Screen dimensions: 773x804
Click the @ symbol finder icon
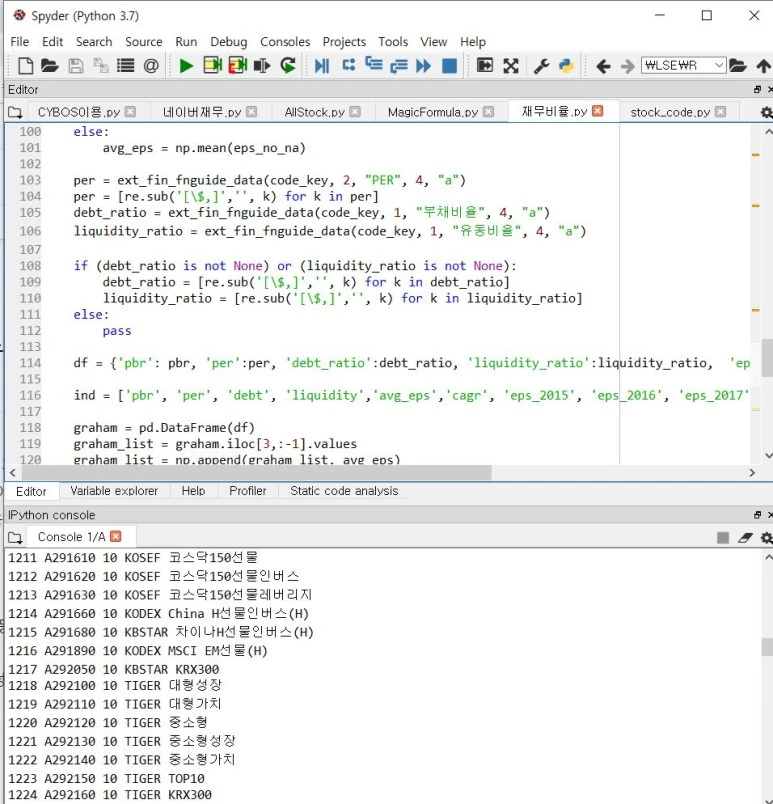coord(151,66)
